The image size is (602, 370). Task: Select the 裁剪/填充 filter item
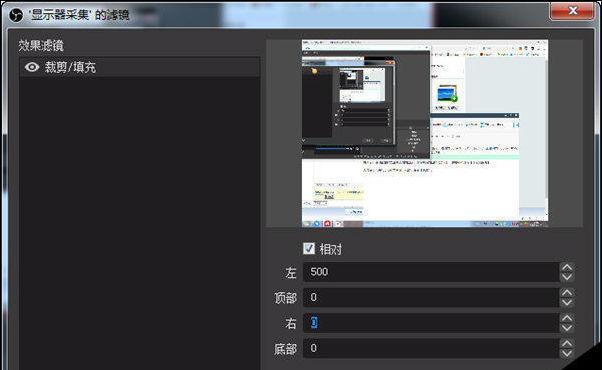pyautogui.click(x=140, y=67)
